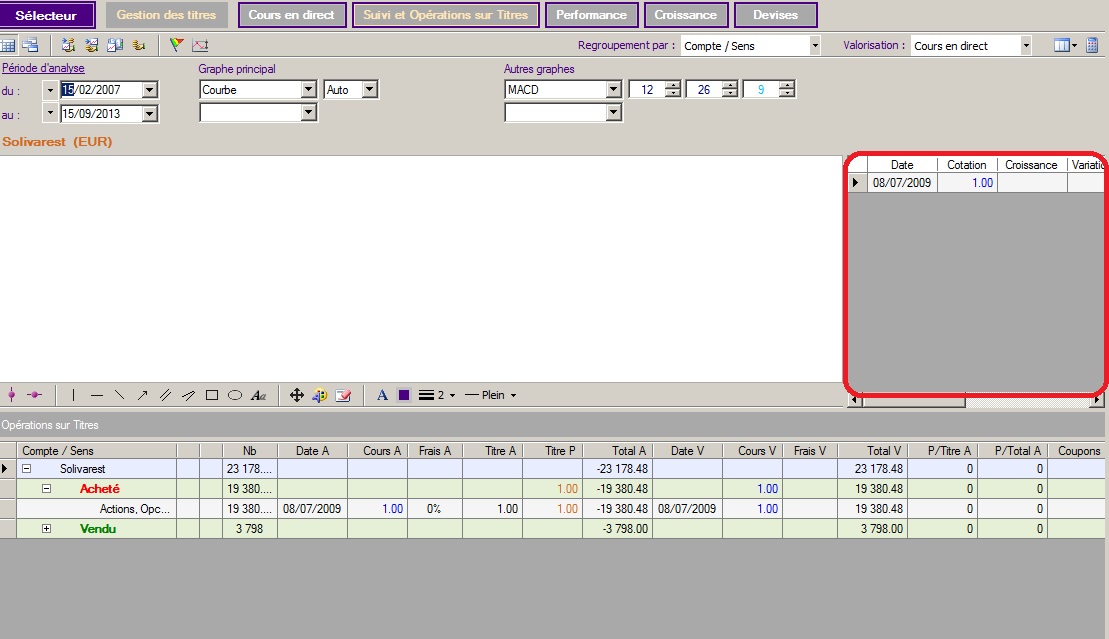
Task: Select the ellipse drawing tool
Action: 235,395
